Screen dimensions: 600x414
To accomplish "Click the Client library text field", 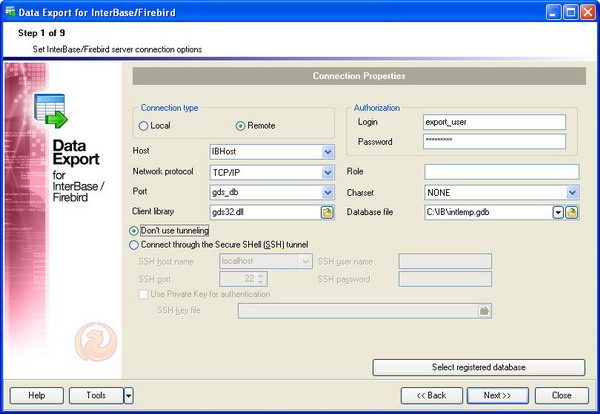I will [x=265, y=212].
